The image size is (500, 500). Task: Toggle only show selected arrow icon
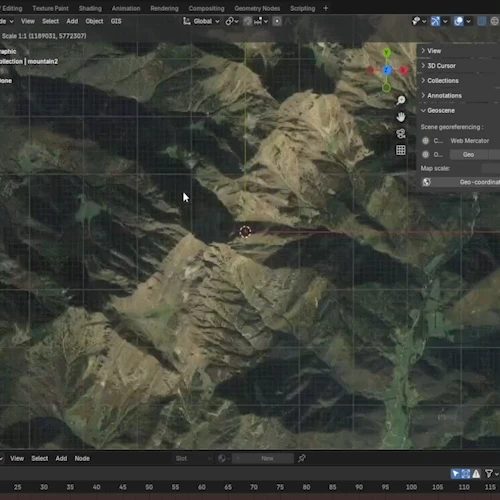tap(455, 474)
